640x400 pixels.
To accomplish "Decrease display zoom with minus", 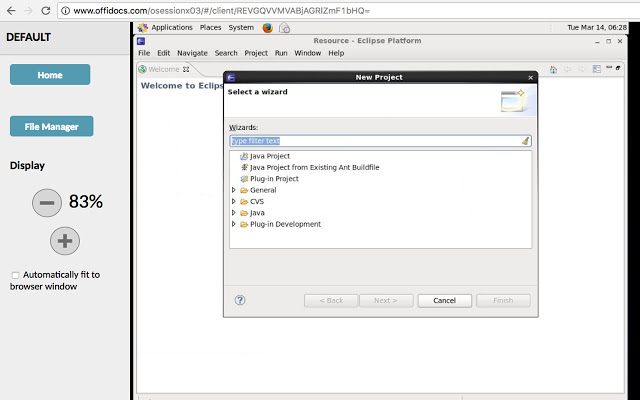I will pyautogui.click(x=47, y=202).
